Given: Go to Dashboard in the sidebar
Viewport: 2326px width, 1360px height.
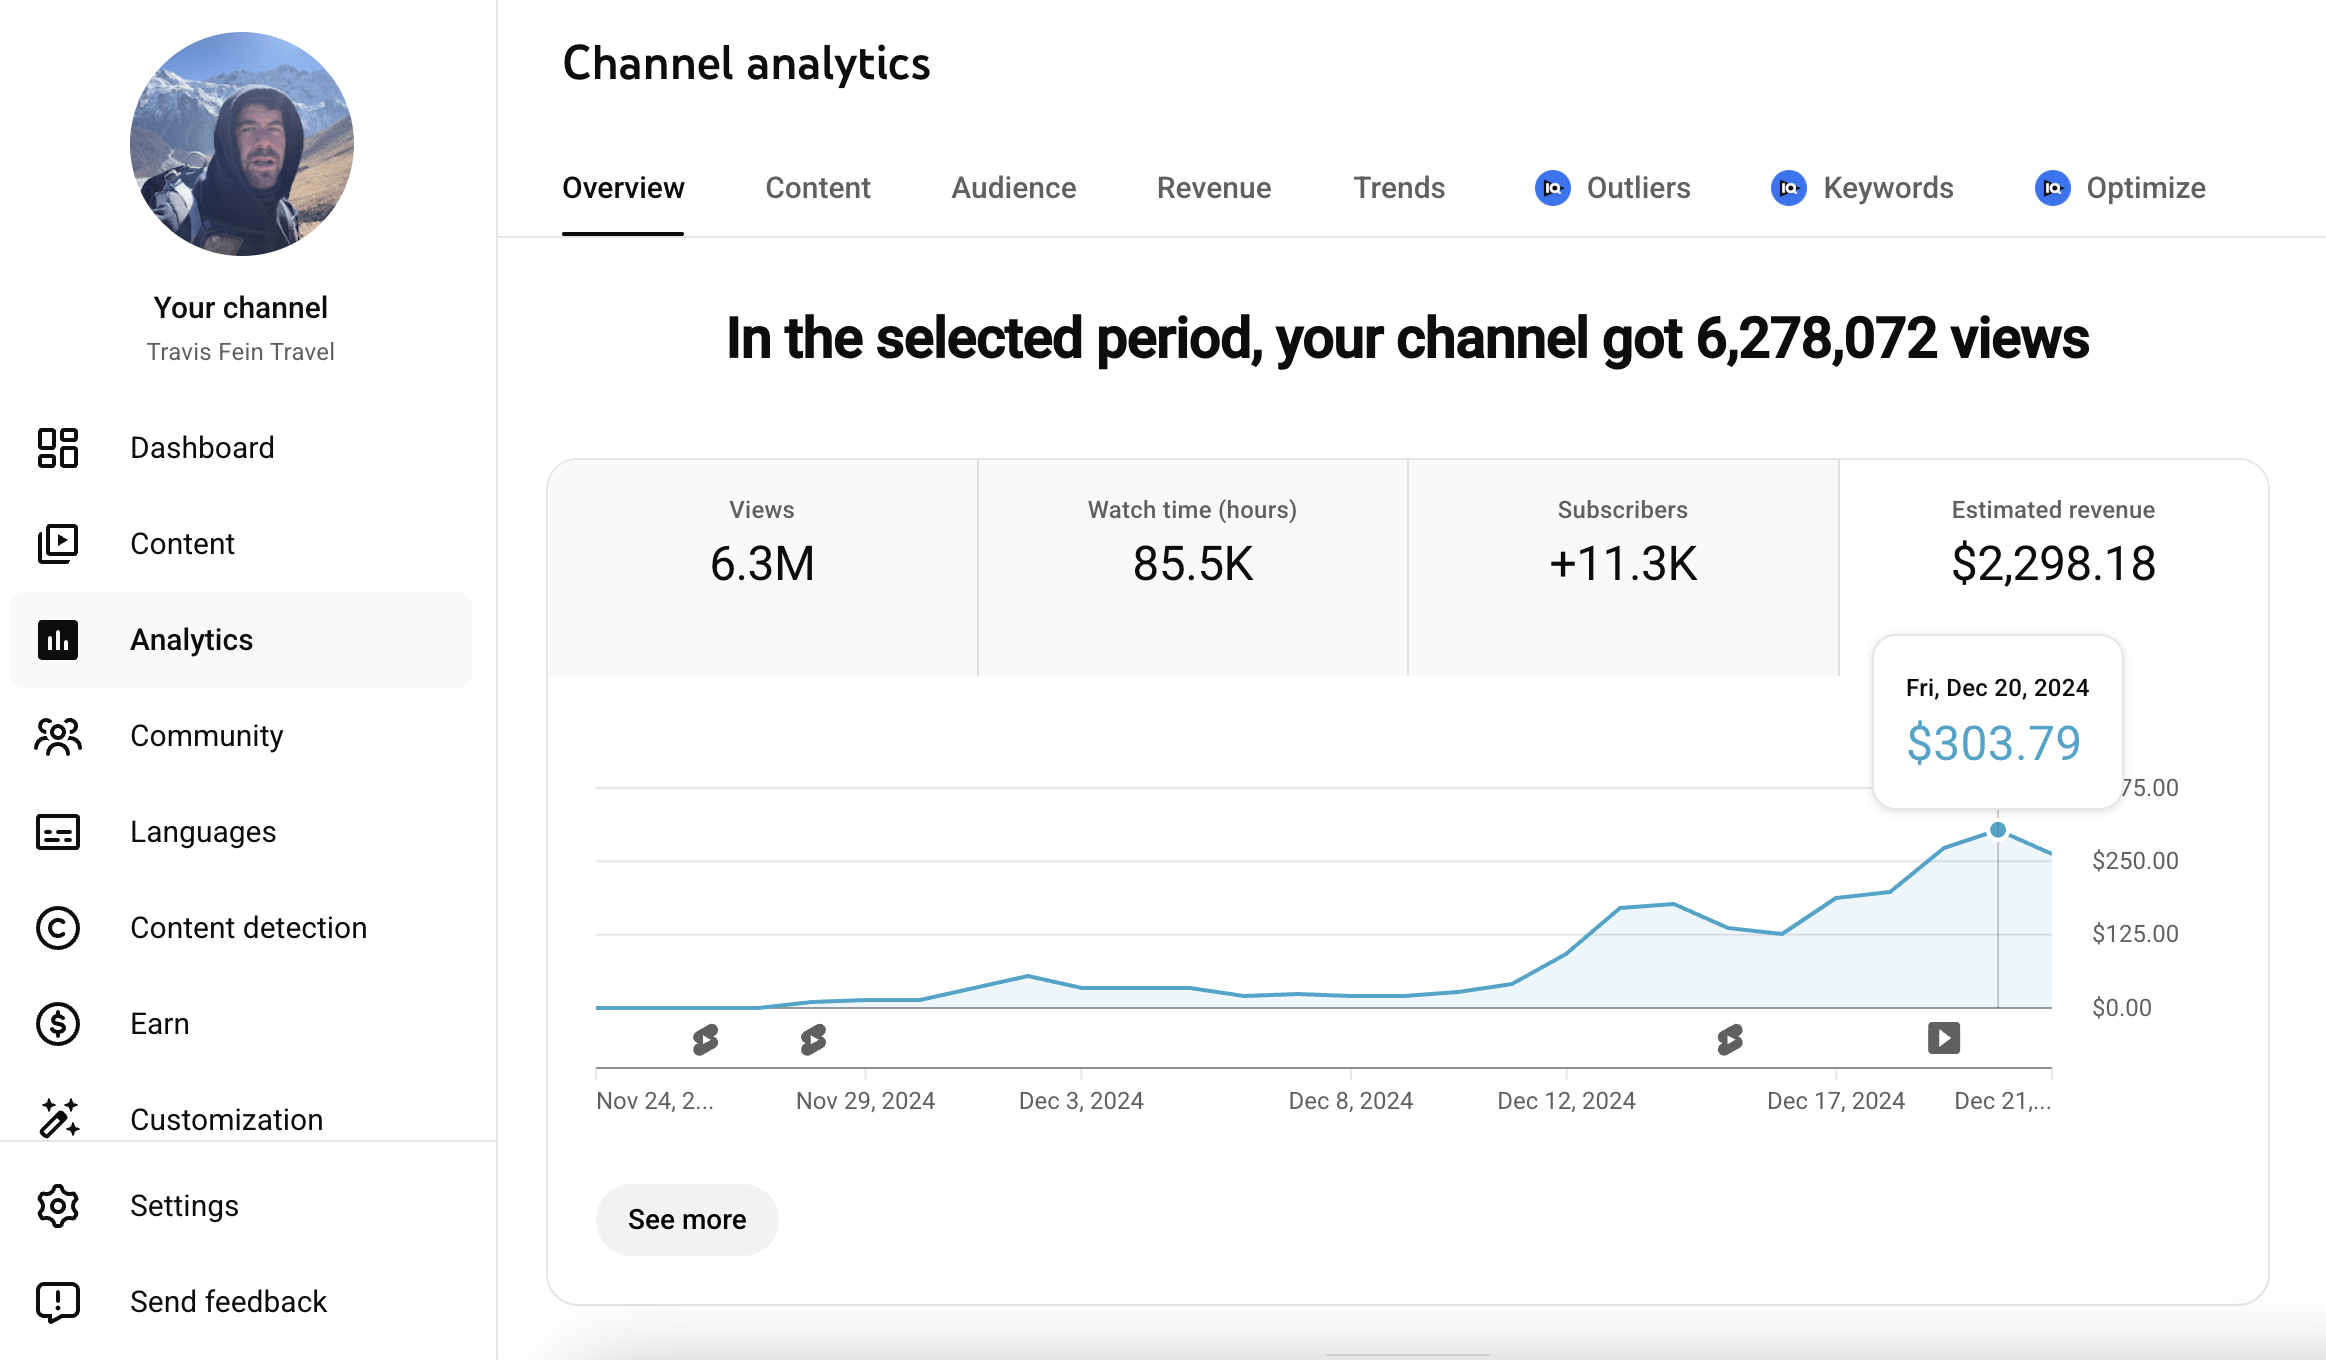Looking at the screenshot, I should [x=240, y=448].
